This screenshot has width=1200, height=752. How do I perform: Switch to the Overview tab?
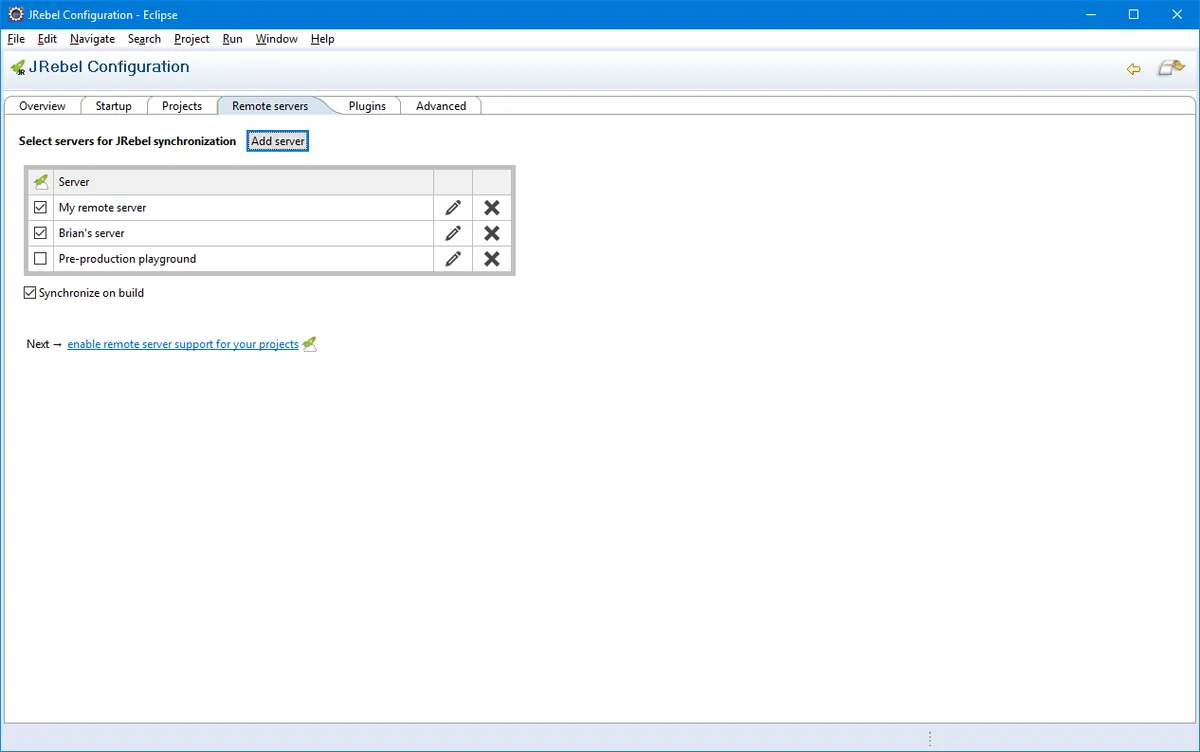pyautogui.click(x=42, y=106)
